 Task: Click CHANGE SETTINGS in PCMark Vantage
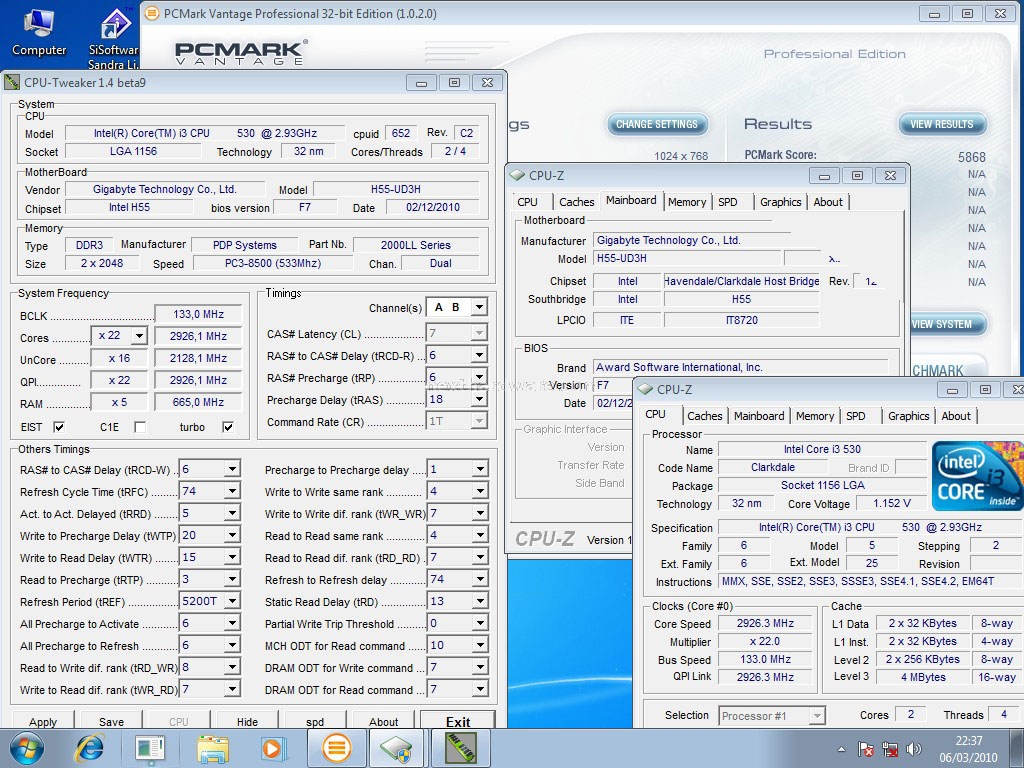657,124
